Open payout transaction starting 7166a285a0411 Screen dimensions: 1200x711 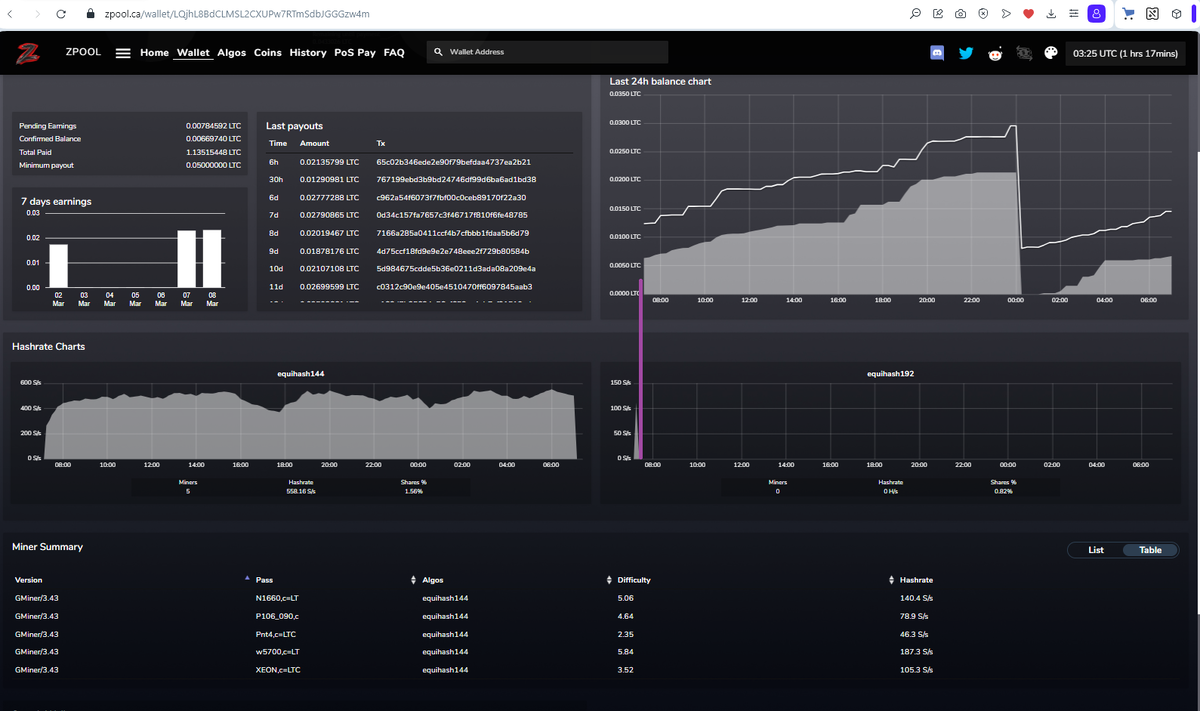point(453,233)
